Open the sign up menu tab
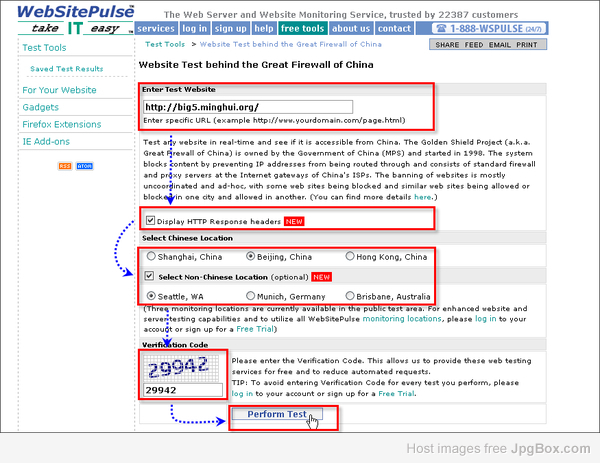The height and width of the screenshot is (463, 600). pyautogui.click(x=230, y=28)
